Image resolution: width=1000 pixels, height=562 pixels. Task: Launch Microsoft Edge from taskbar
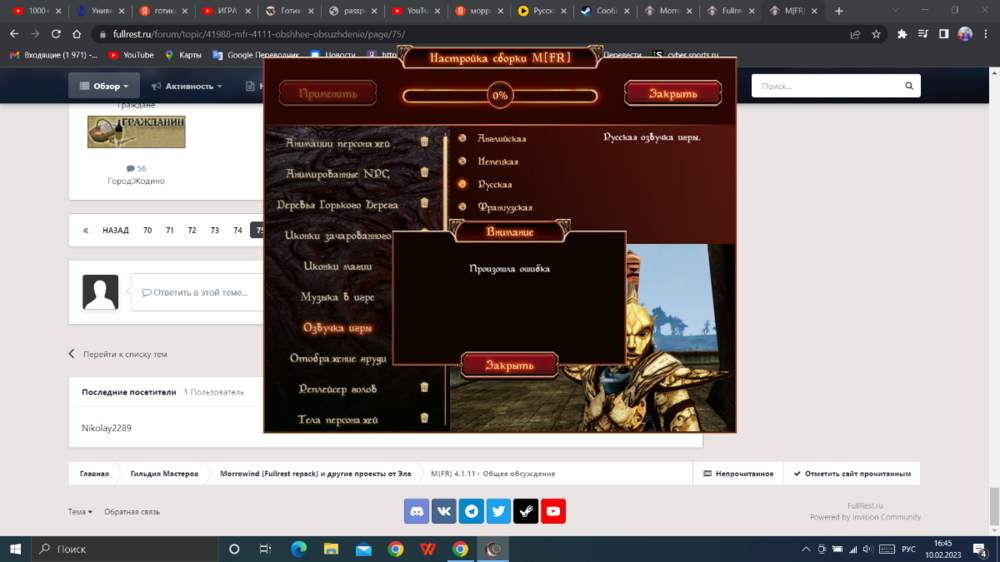(298, 549)
